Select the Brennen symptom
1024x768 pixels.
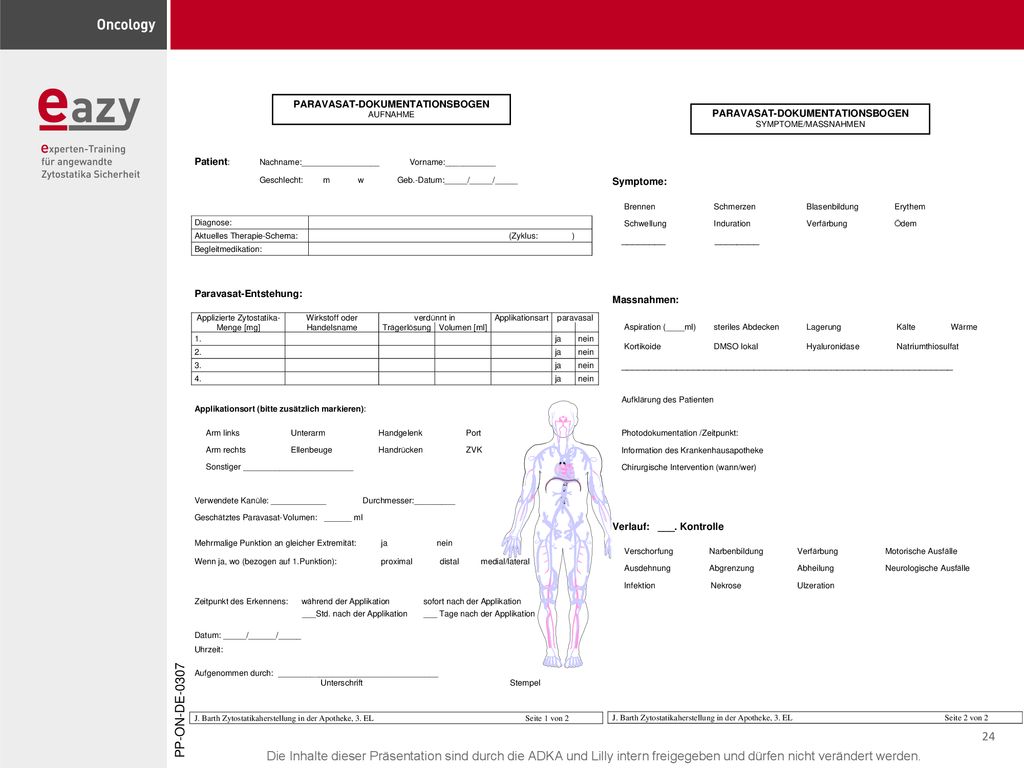coord(639,207)
